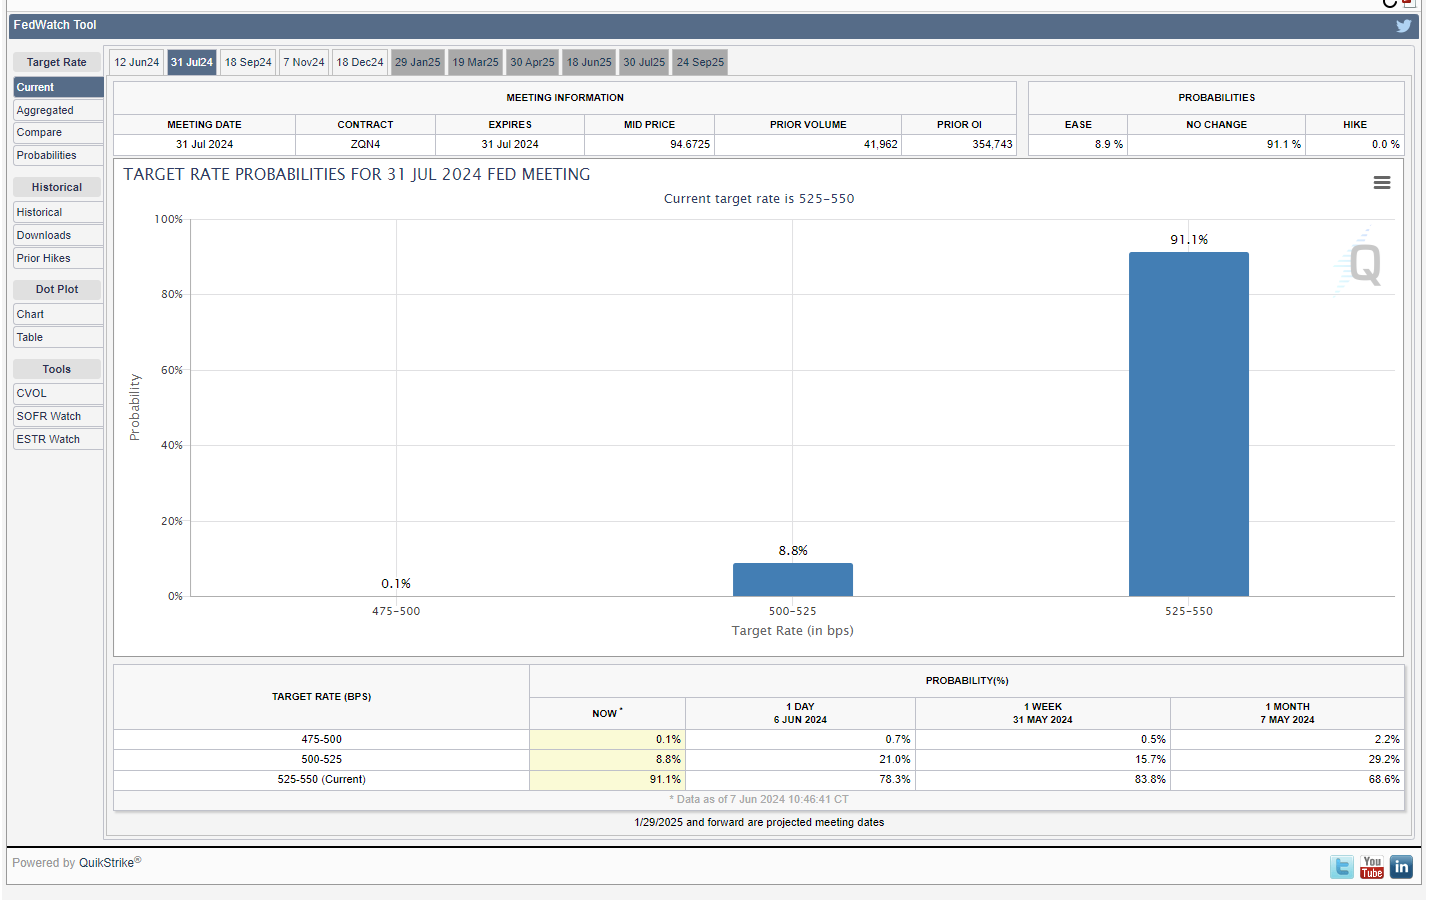Switch to 29 Jan25 projected meeting tab
The width and height of the screenshot is (1431, 900).
click(x=417, y=62)
